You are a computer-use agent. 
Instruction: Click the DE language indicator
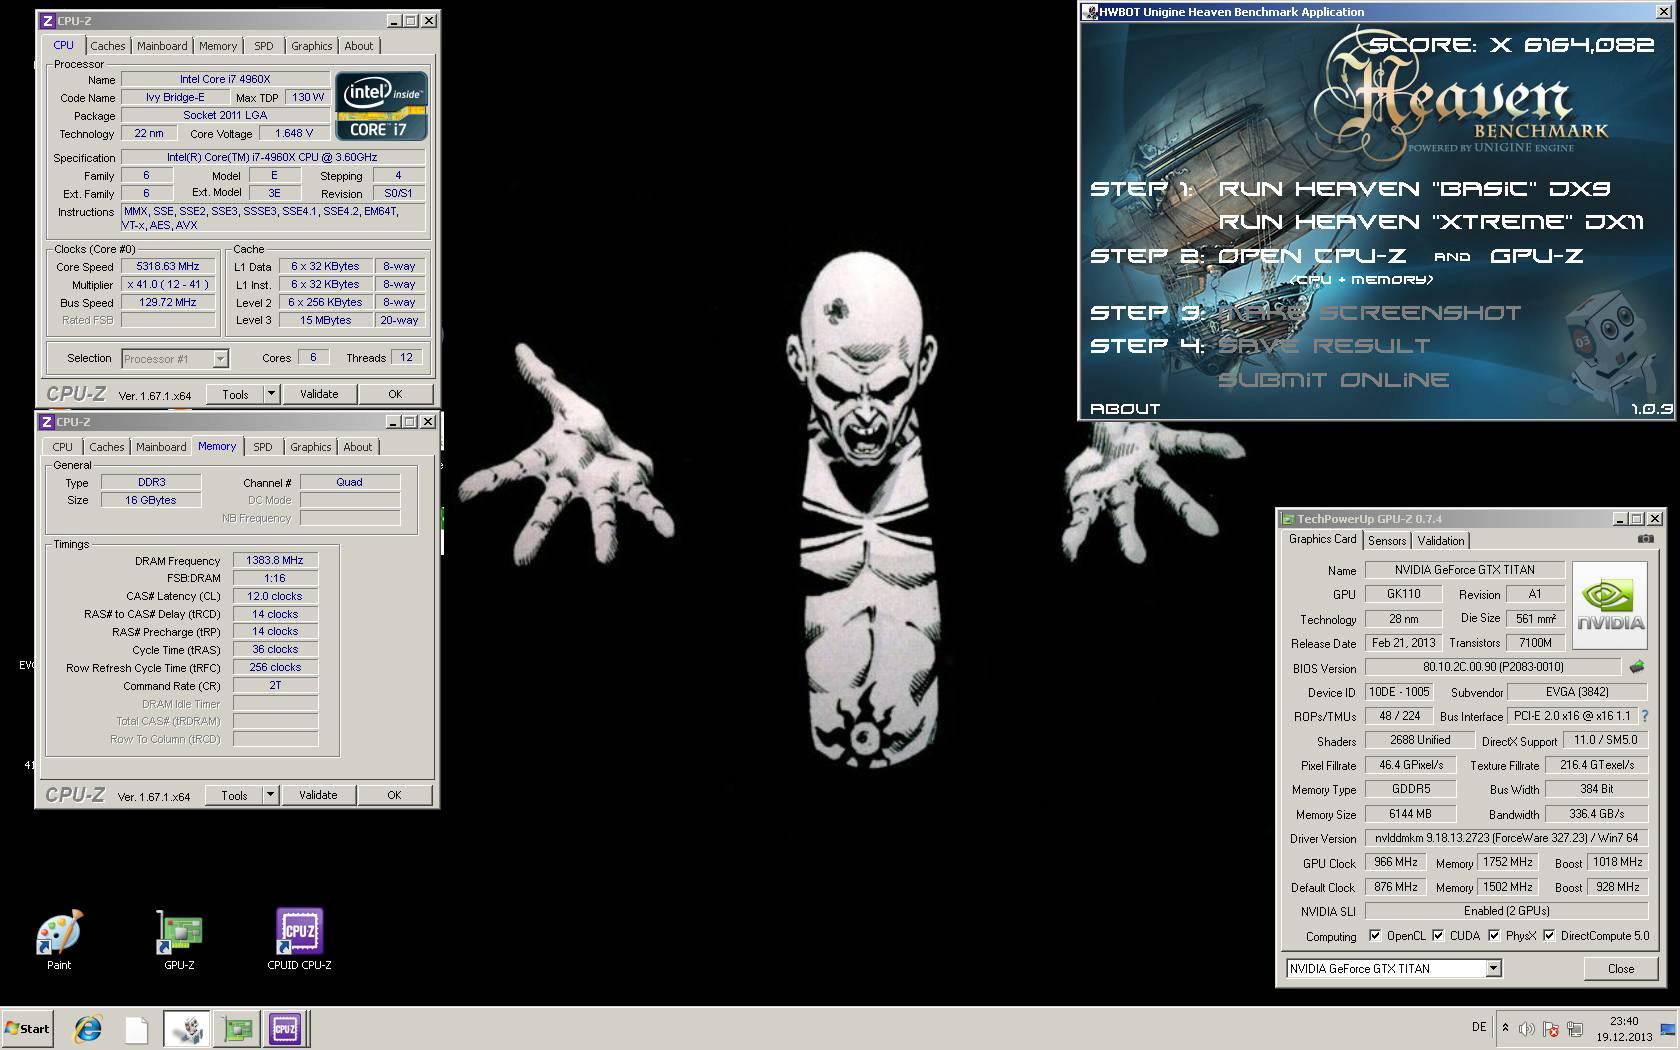pyautogui.click(x=1479, y=1027)
